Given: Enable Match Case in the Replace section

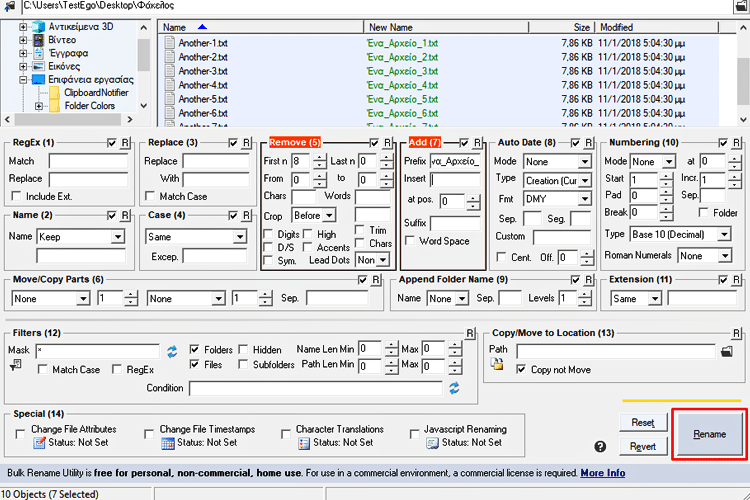Looking at the screenshot, I should click(x=150, y=197).
